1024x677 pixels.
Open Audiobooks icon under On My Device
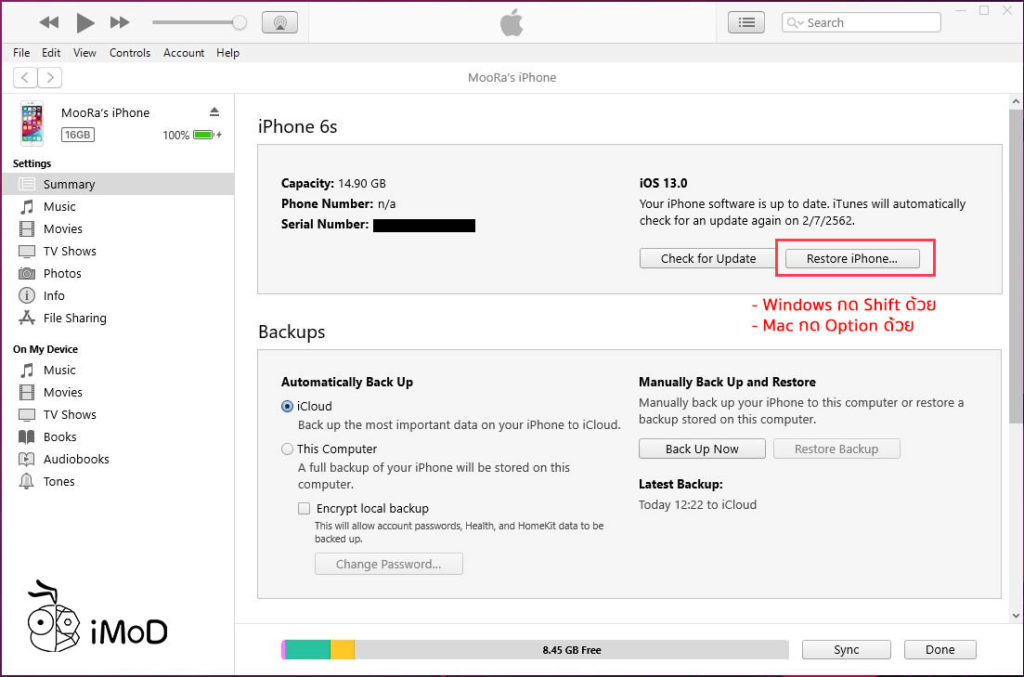27,459
